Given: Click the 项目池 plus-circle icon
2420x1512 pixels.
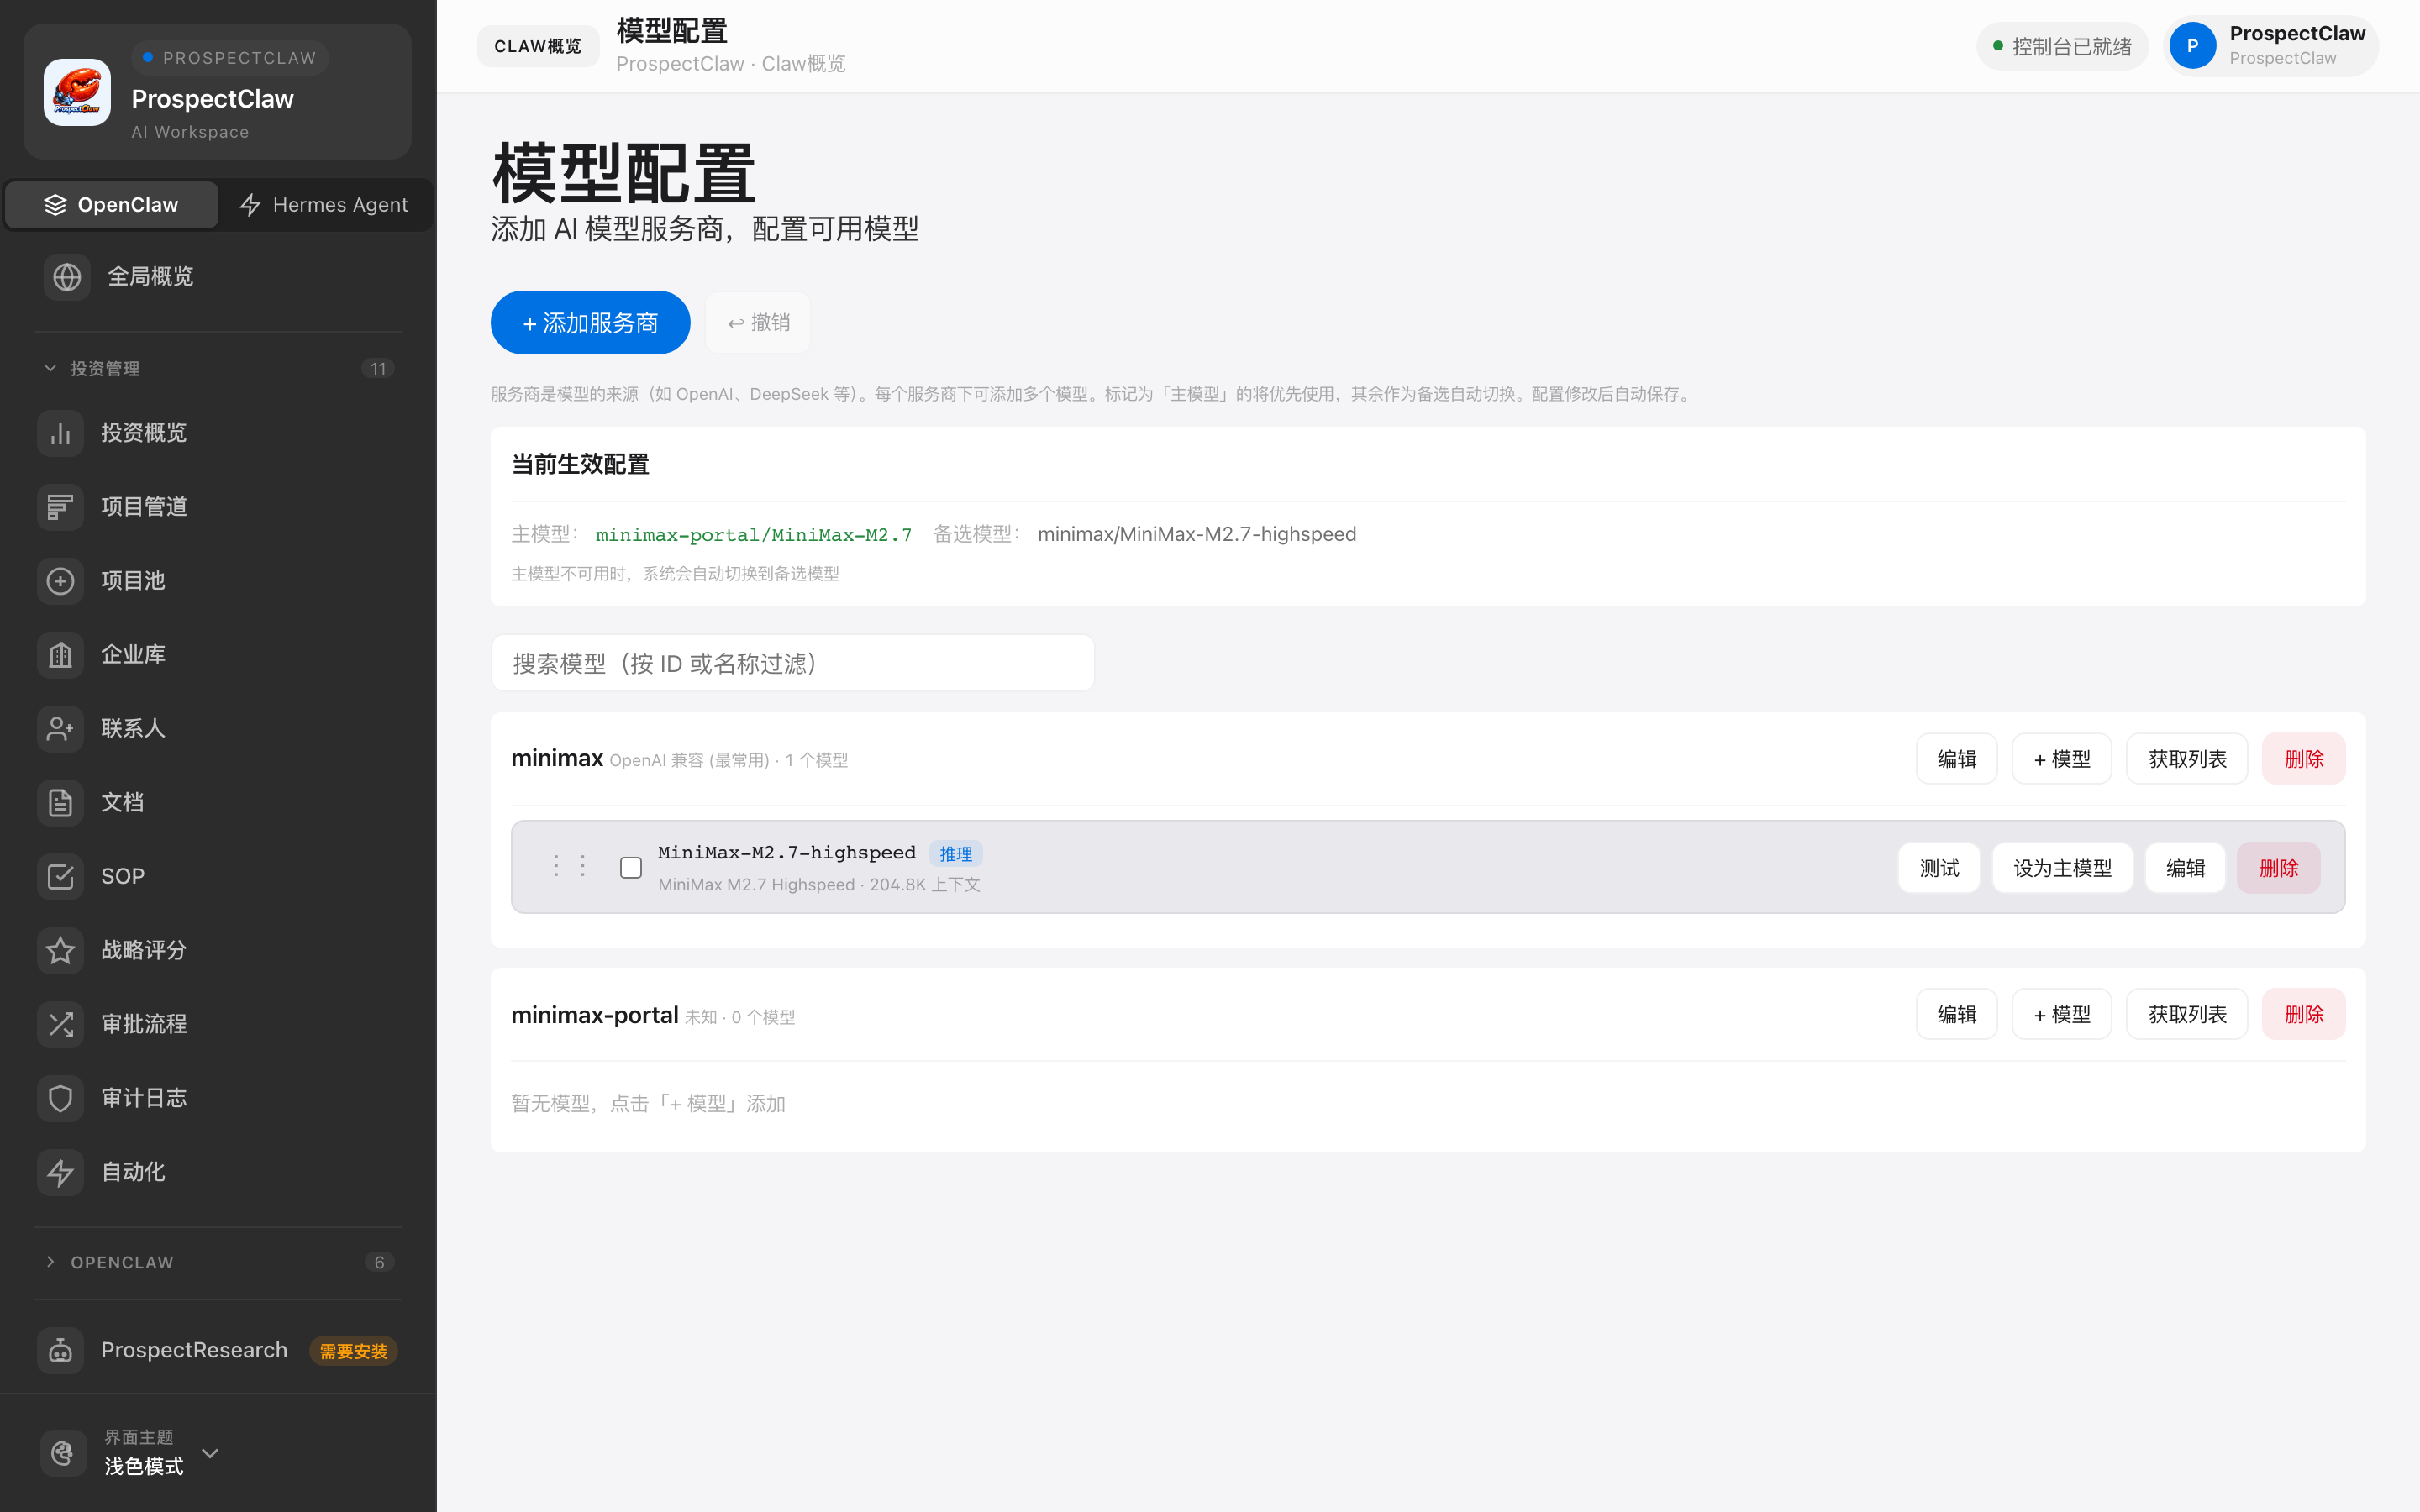Looking at the screenshot, I should (x=60, y=580).
